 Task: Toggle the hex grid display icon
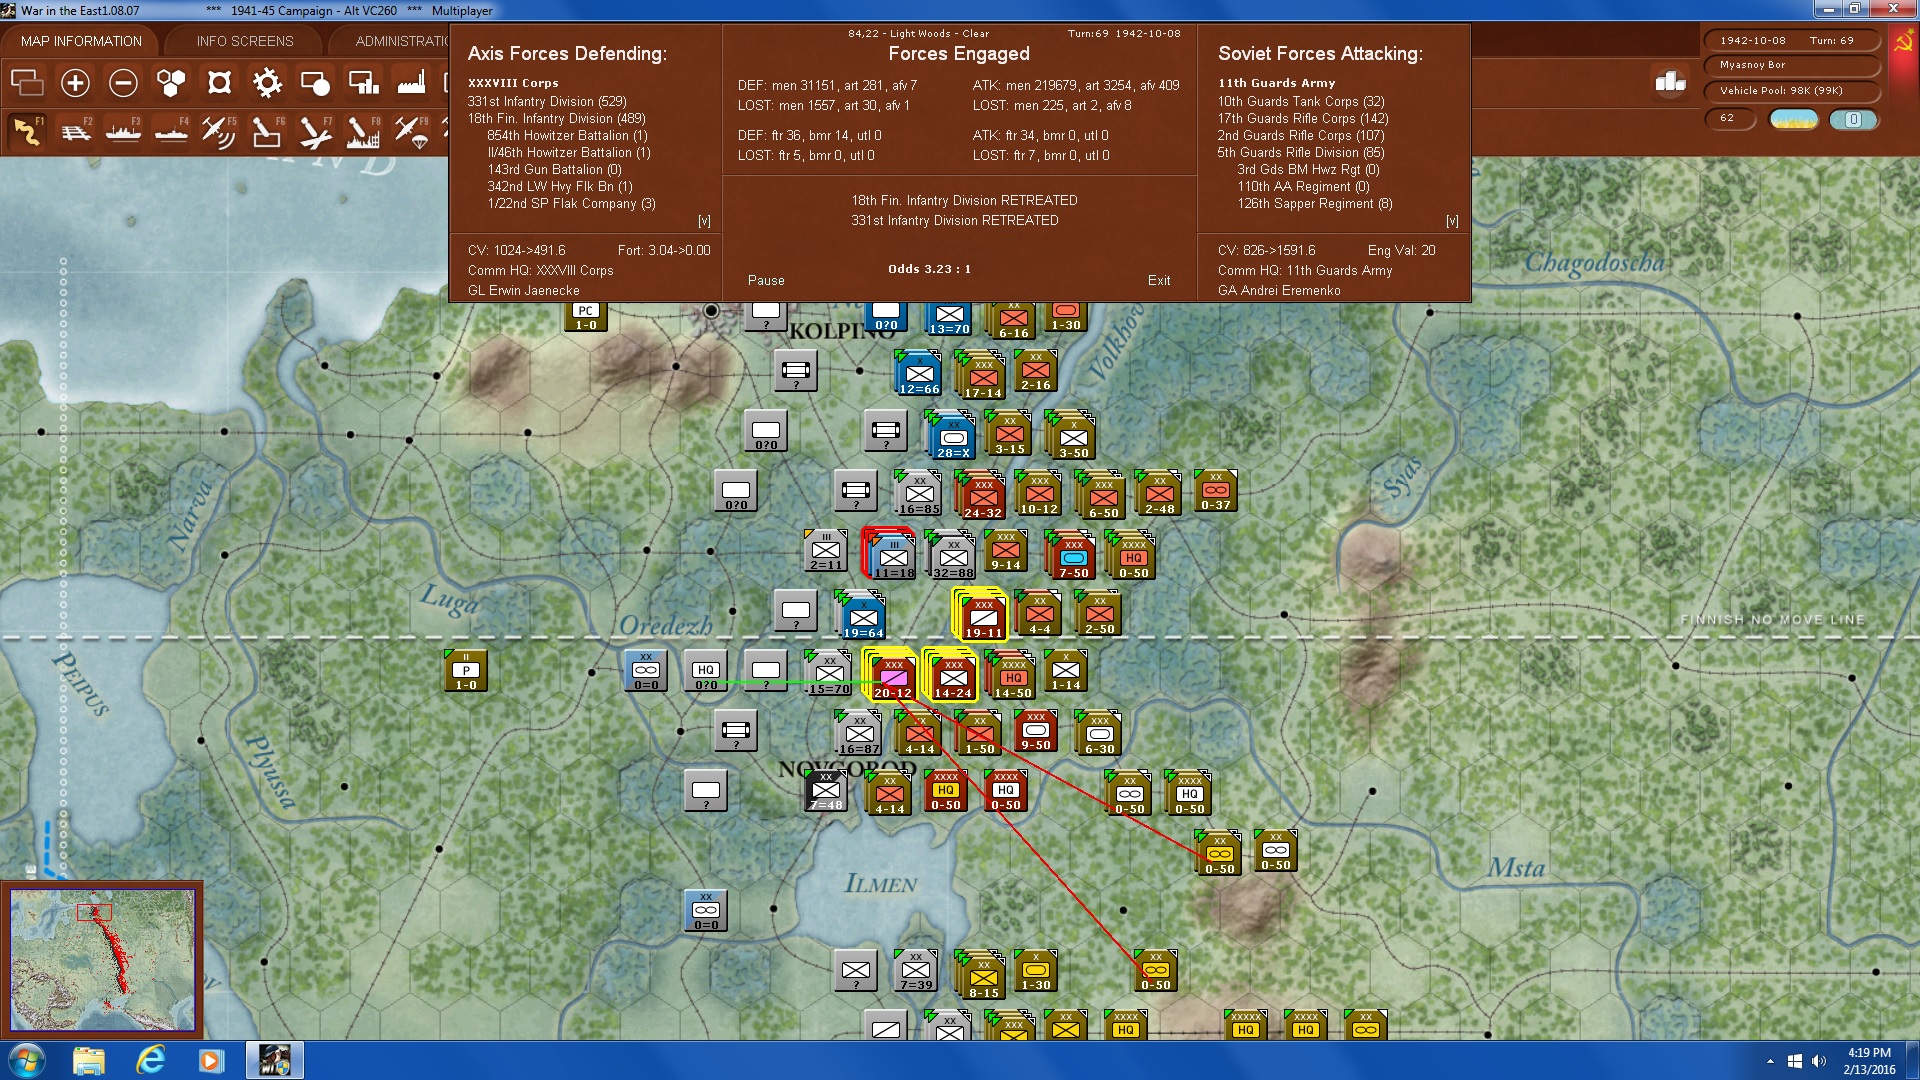[171, 83]
